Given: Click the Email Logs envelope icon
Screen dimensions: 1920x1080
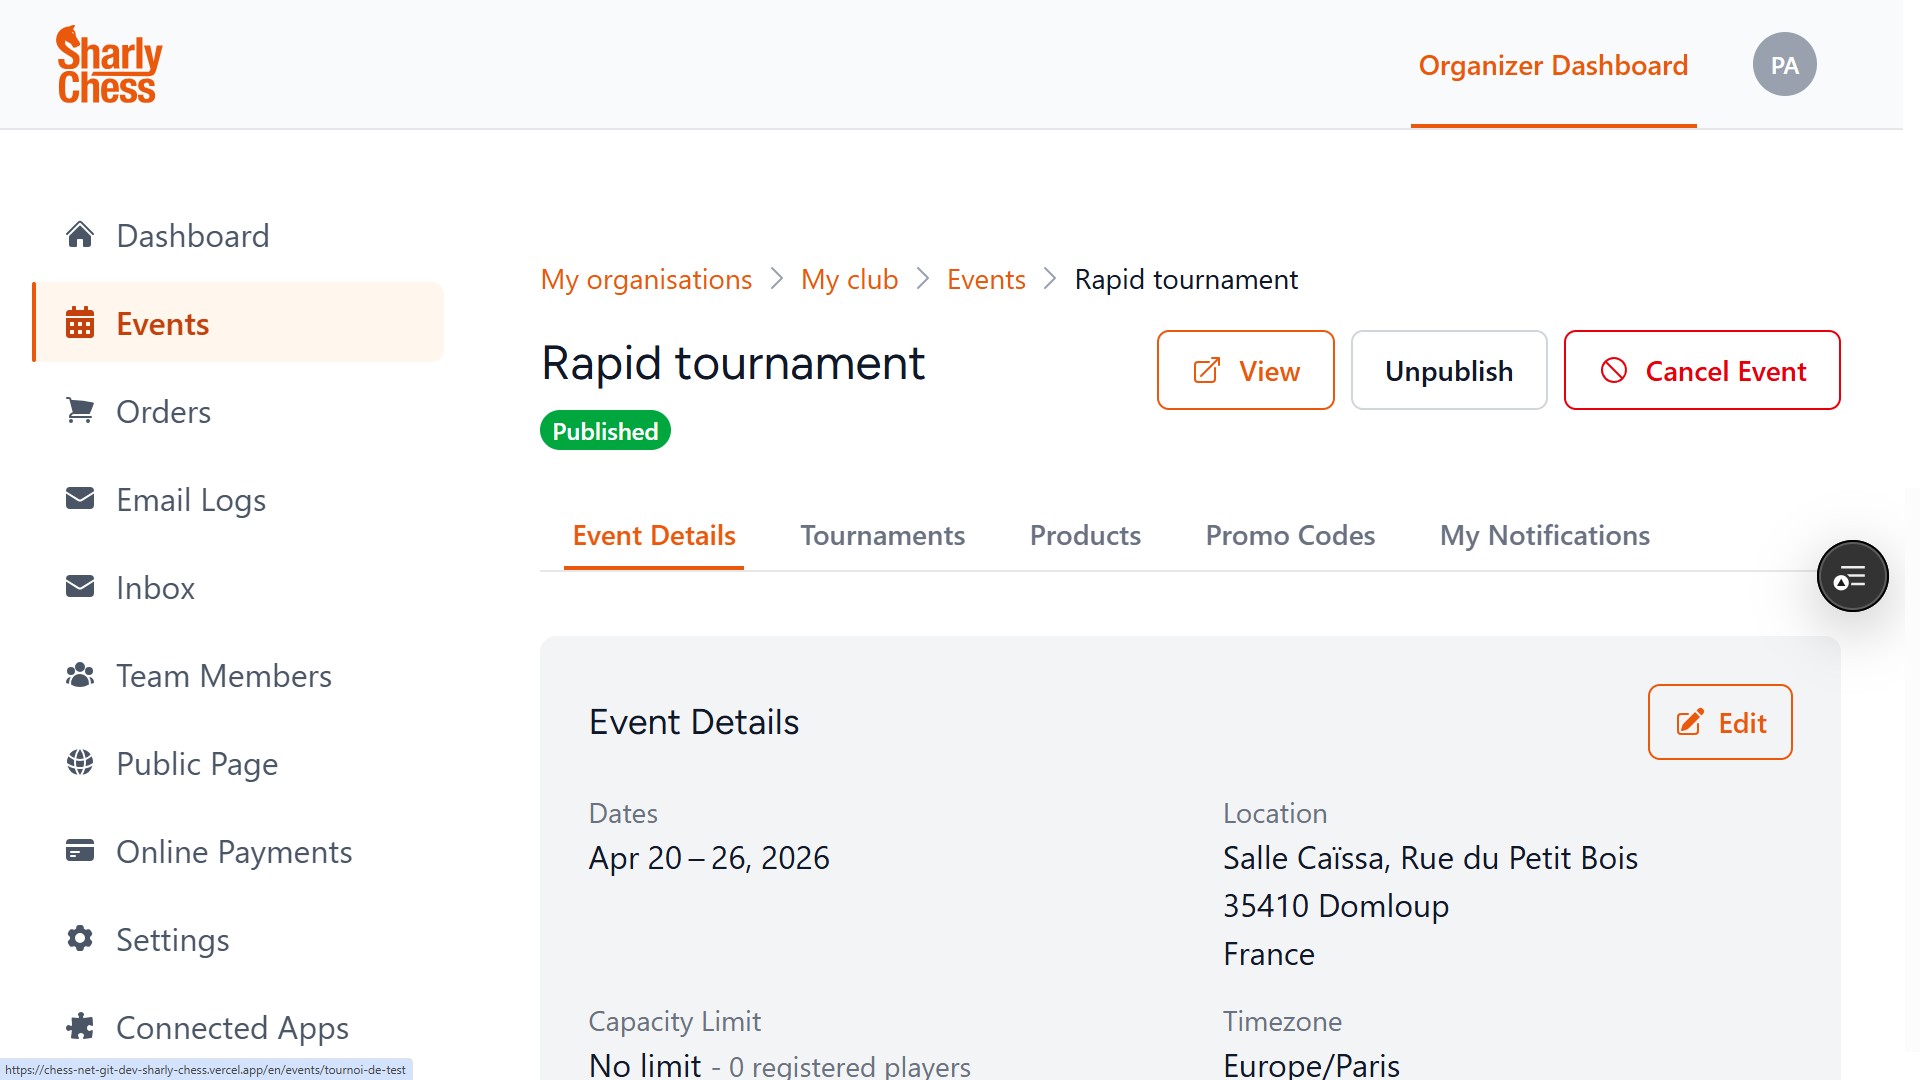Looking at the screenshot, I should [80, 499].
